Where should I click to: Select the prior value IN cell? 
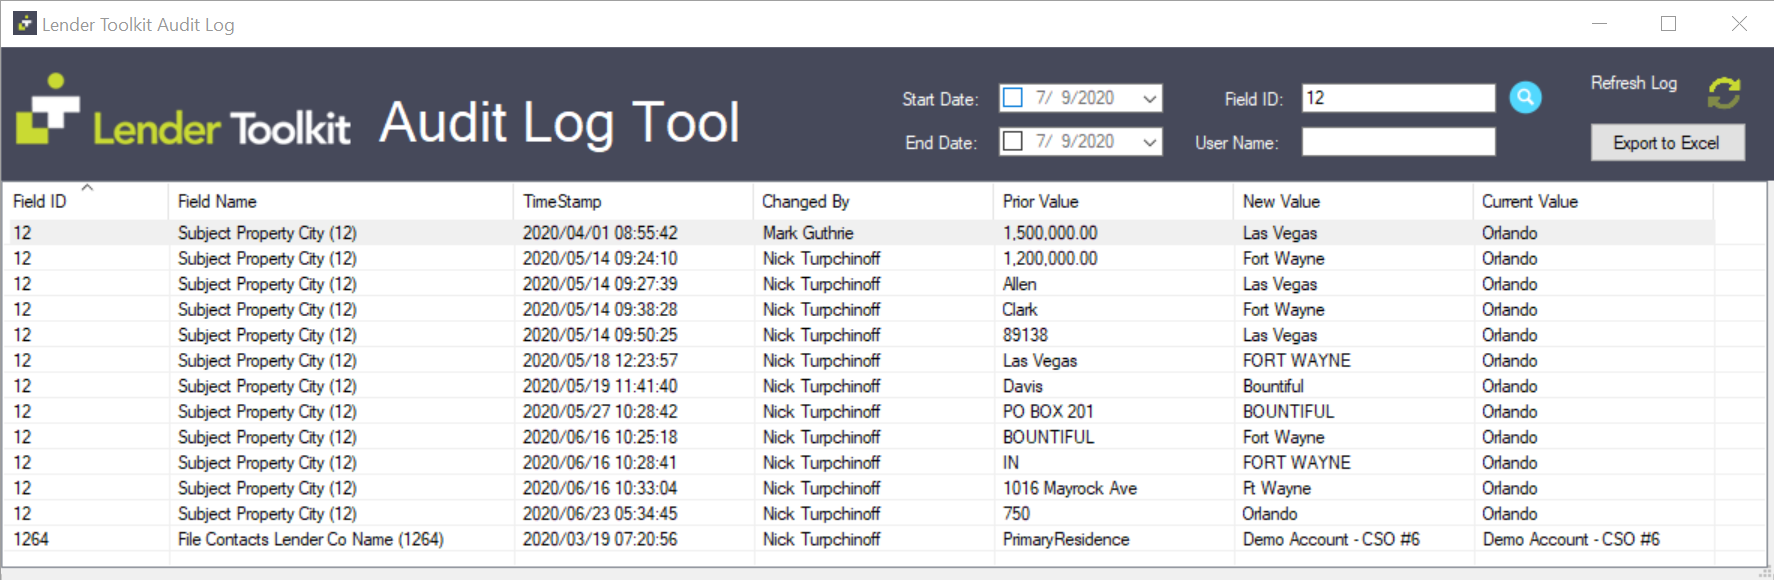coord(1011,463)
